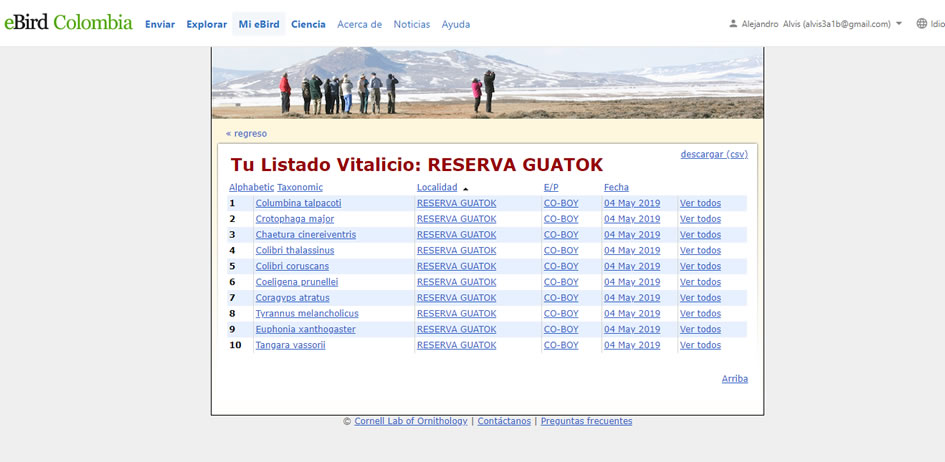The width and height of the screenshot is (945, 462).
Task: Click the birdwatchers banner image
Action: [487, 83]
